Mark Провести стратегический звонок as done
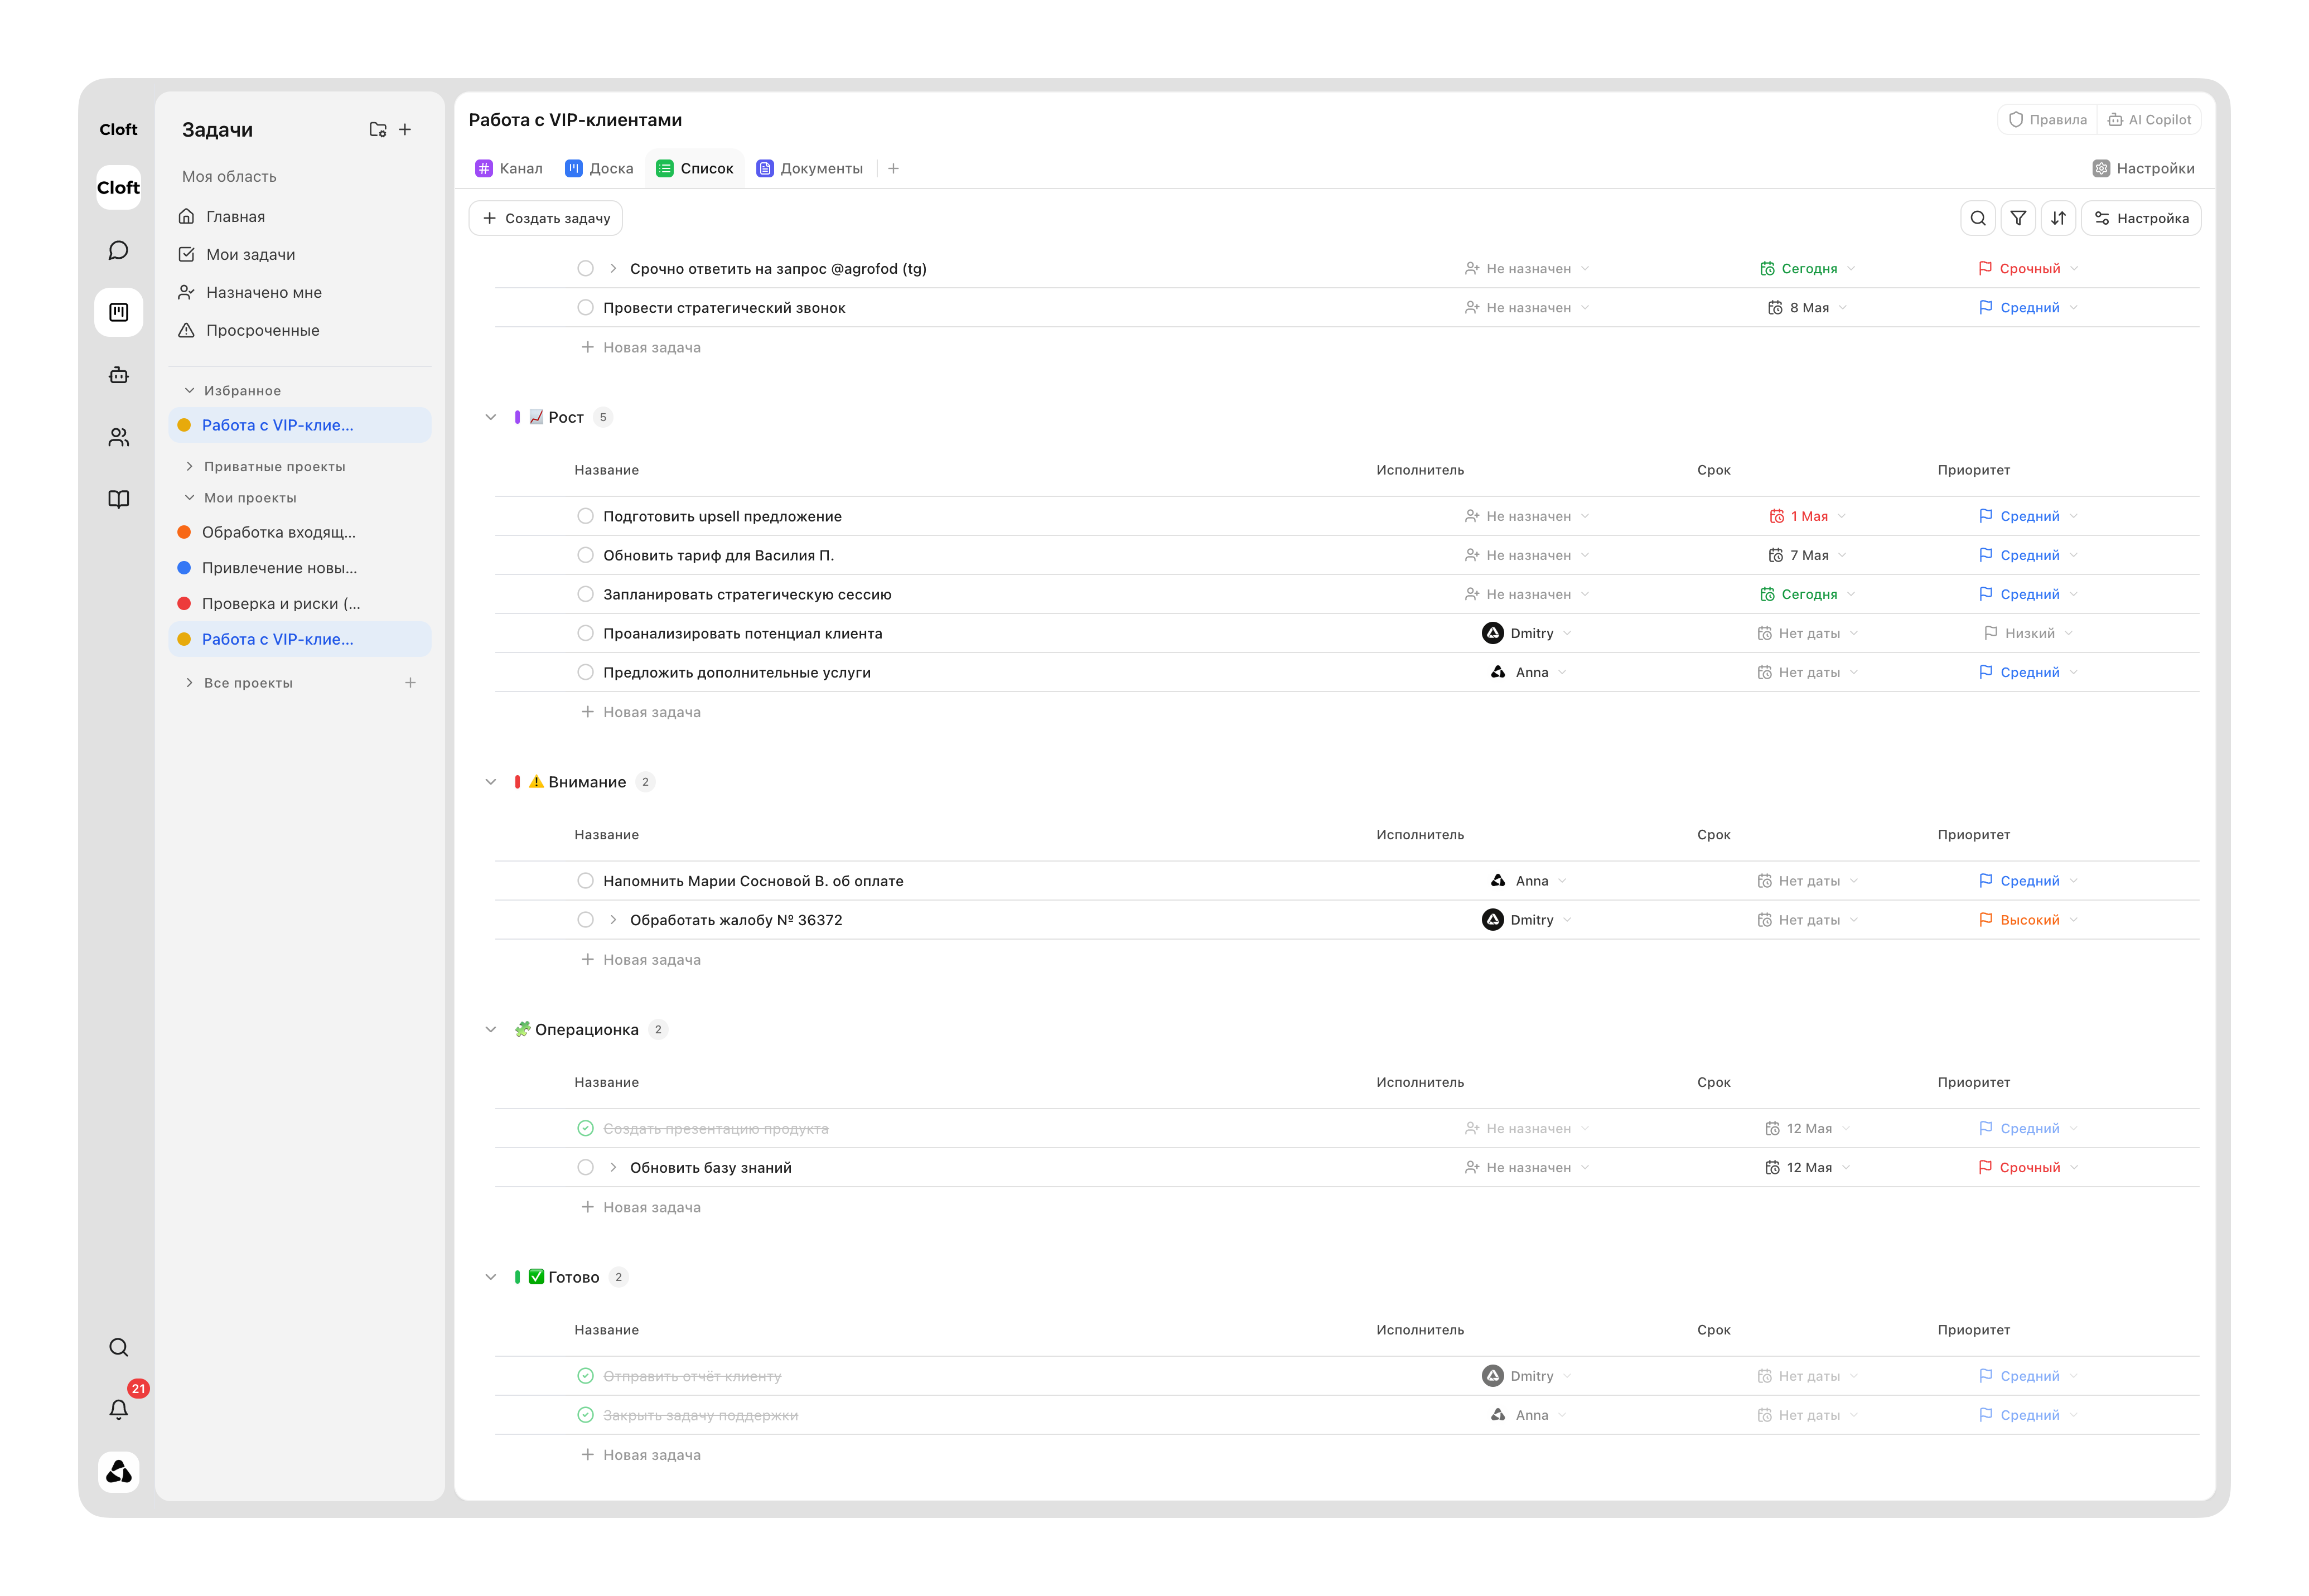 click(x=585, y=307)
